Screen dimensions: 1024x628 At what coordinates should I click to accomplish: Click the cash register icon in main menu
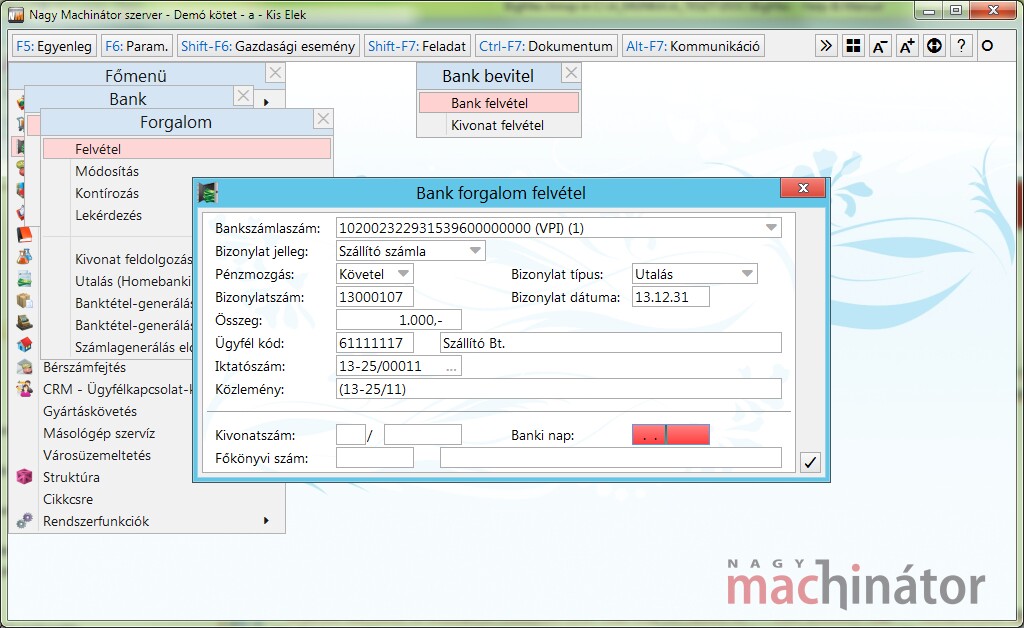(x=24, y=322)
